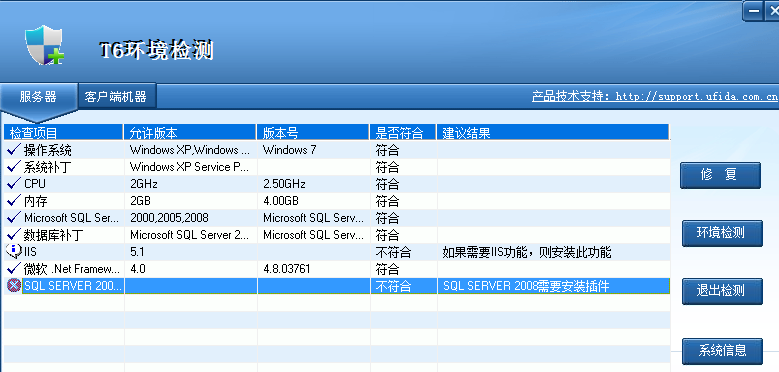Image resolution: width=779 pixels, height=372 pixels.
Task: Click the 建议结果 column header
Action: [x=553, y=133]
